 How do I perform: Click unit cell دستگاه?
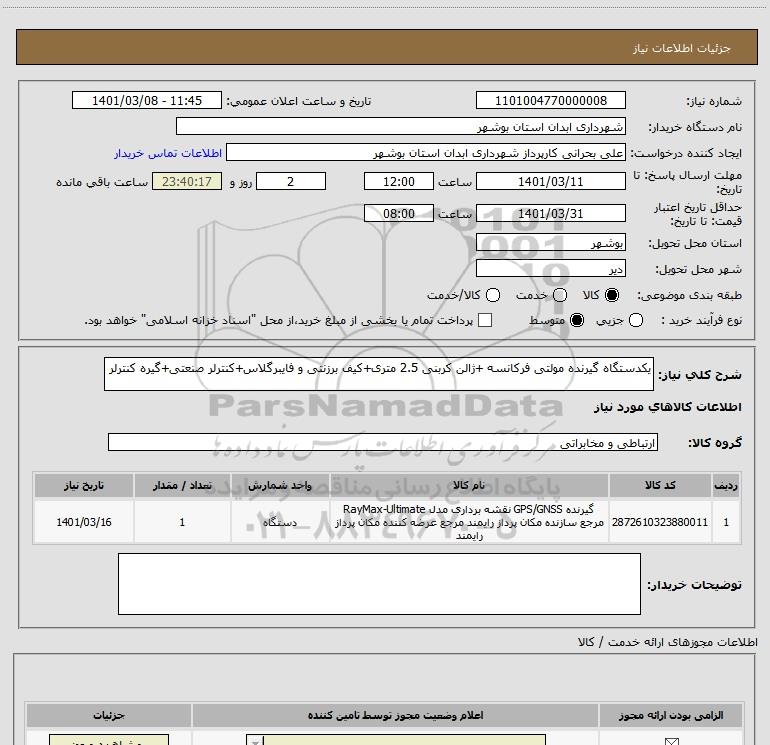tap(280, 522)
